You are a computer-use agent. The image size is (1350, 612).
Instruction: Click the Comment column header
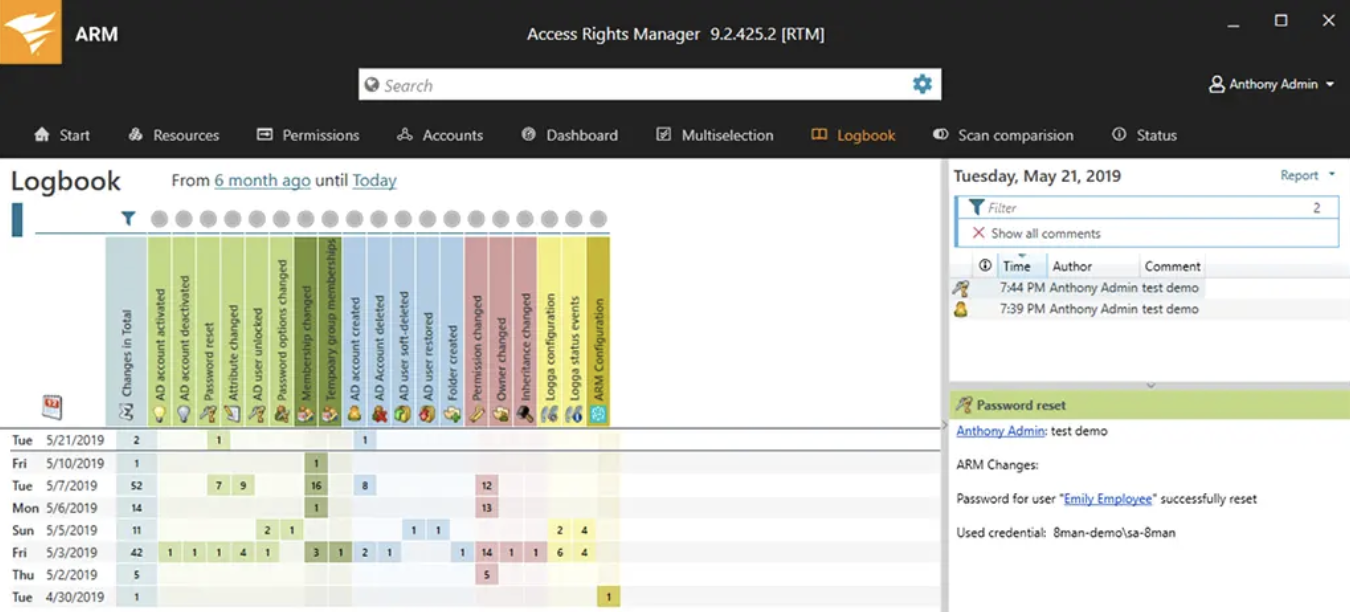point(1172,266)
